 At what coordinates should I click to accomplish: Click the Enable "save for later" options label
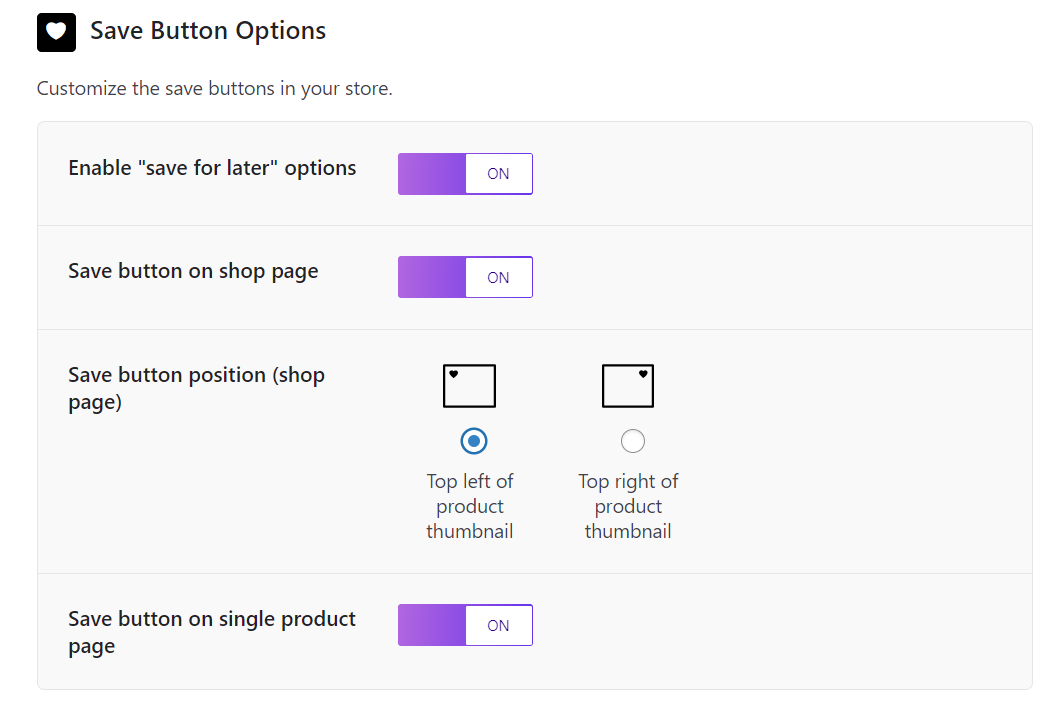coord(212,168)
